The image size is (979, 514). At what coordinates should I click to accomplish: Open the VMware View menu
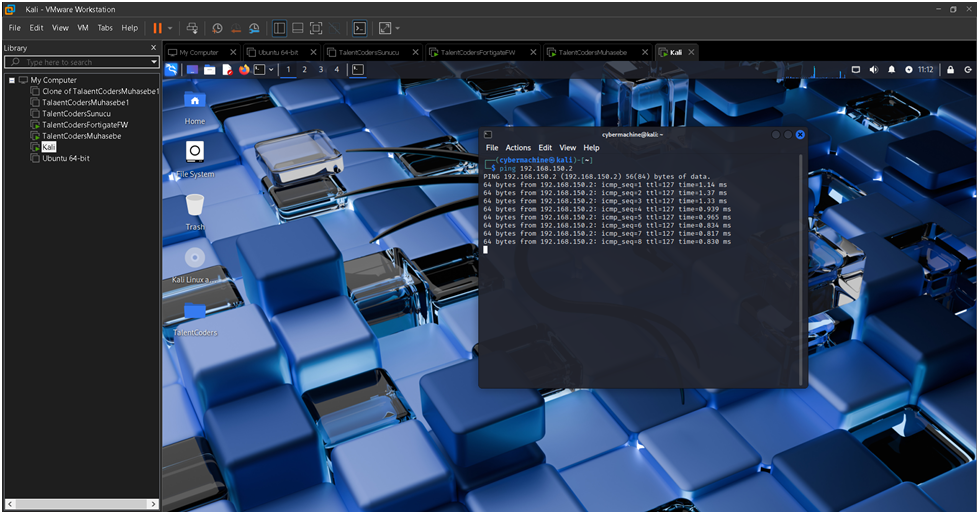(60, 28)
